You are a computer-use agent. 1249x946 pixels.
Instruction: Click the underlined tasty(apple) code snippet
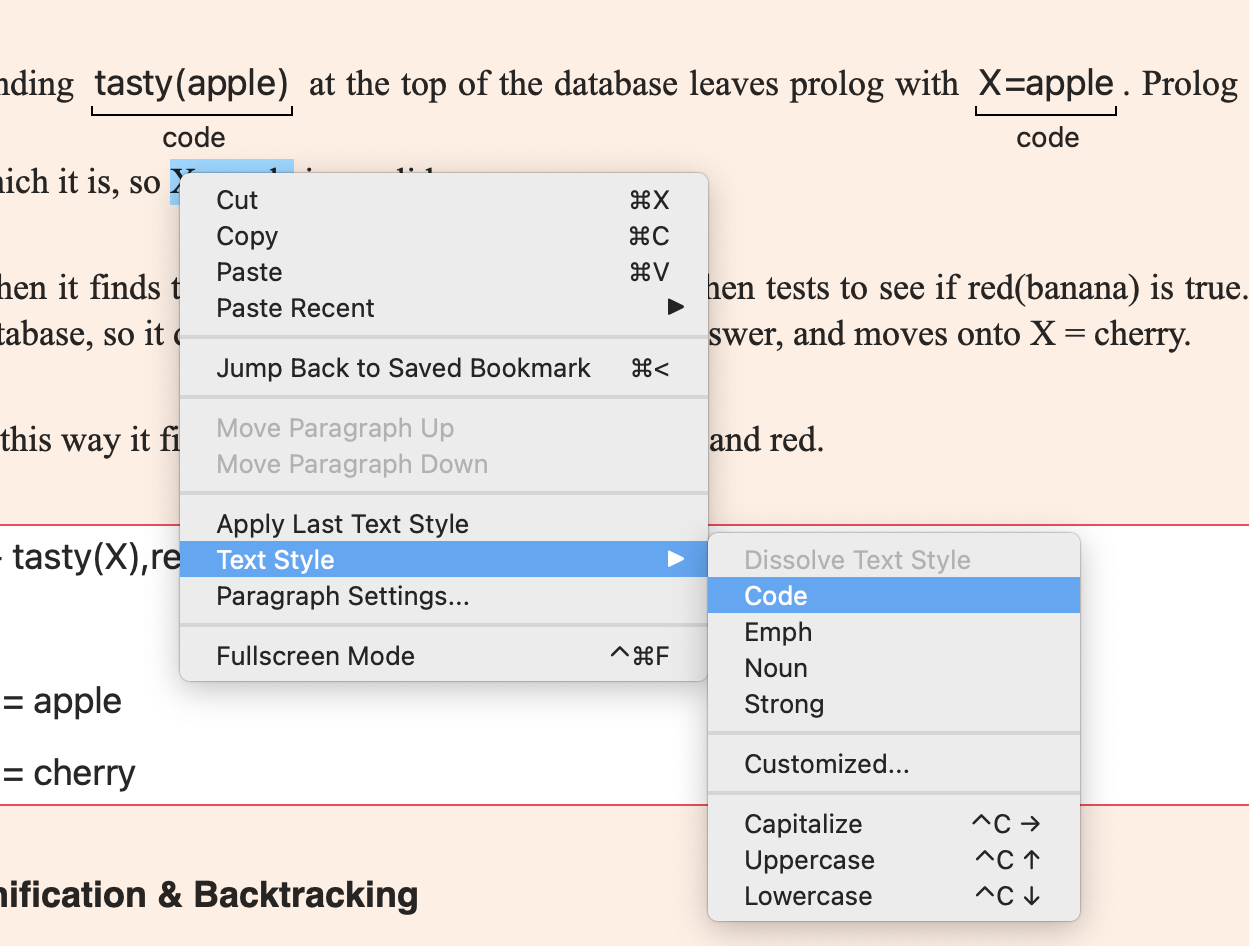click(x=191, y=84)
